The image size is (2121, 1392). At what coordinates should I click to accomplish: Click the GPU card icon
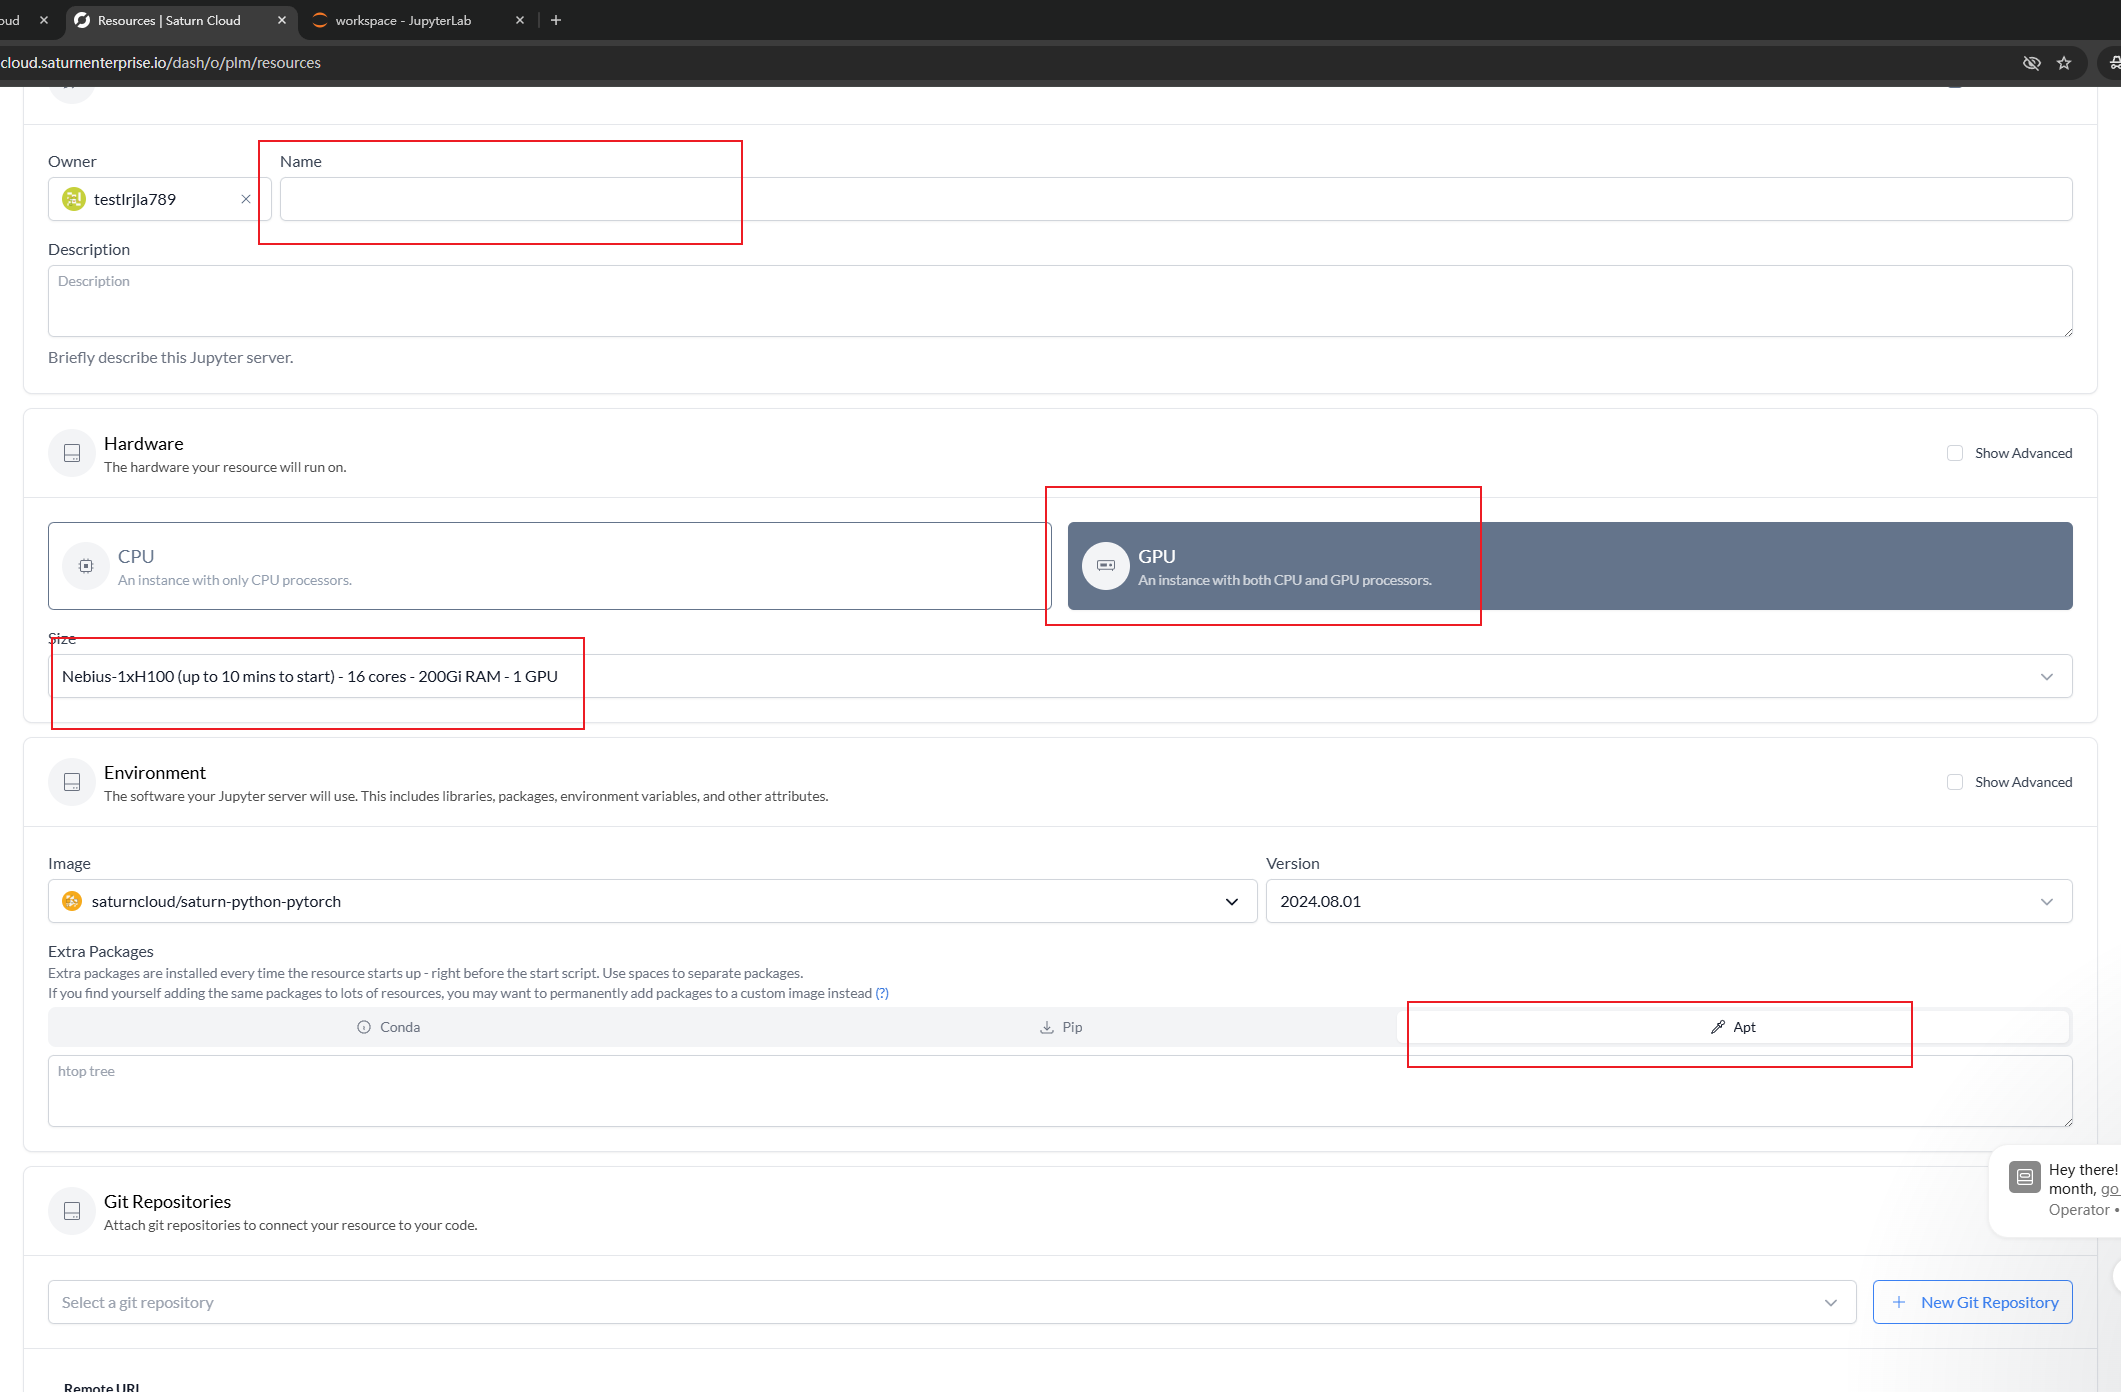[1106, 566]
